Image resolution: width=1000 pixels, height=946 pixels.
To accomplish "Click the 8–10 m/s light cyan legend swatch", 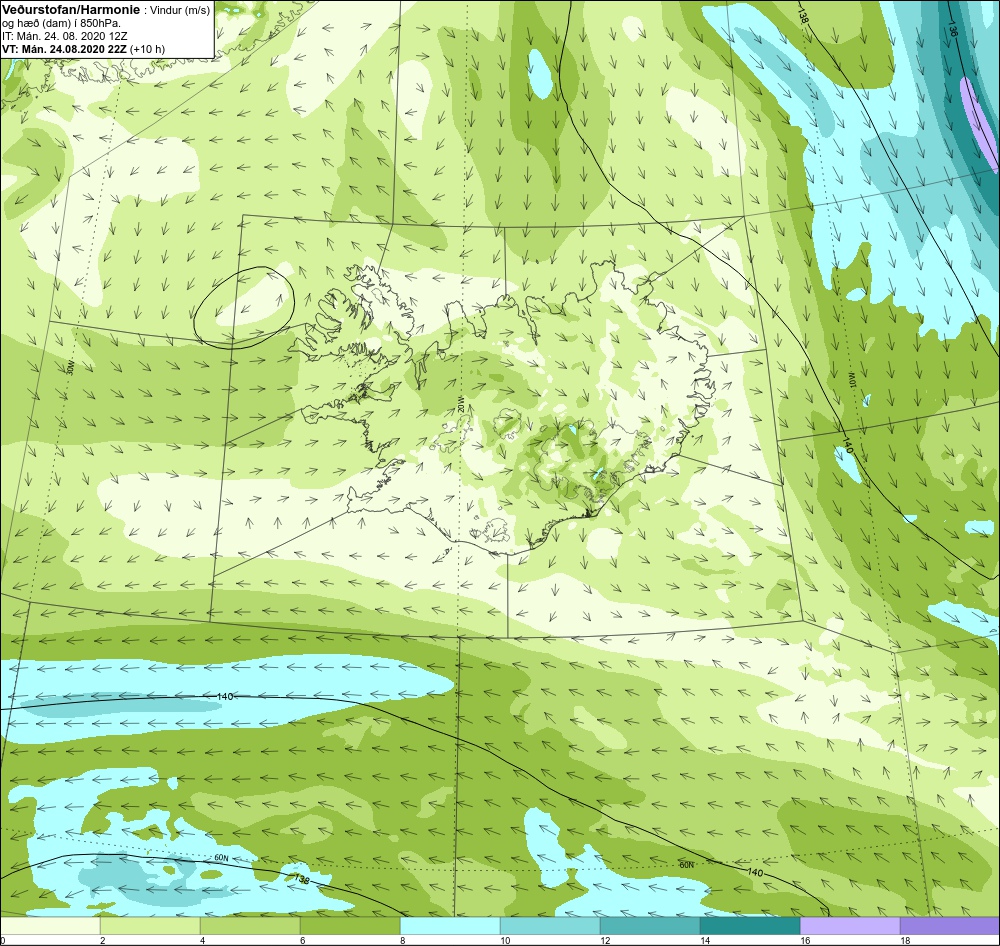I will pyautogui.click(x=450, y=926).
